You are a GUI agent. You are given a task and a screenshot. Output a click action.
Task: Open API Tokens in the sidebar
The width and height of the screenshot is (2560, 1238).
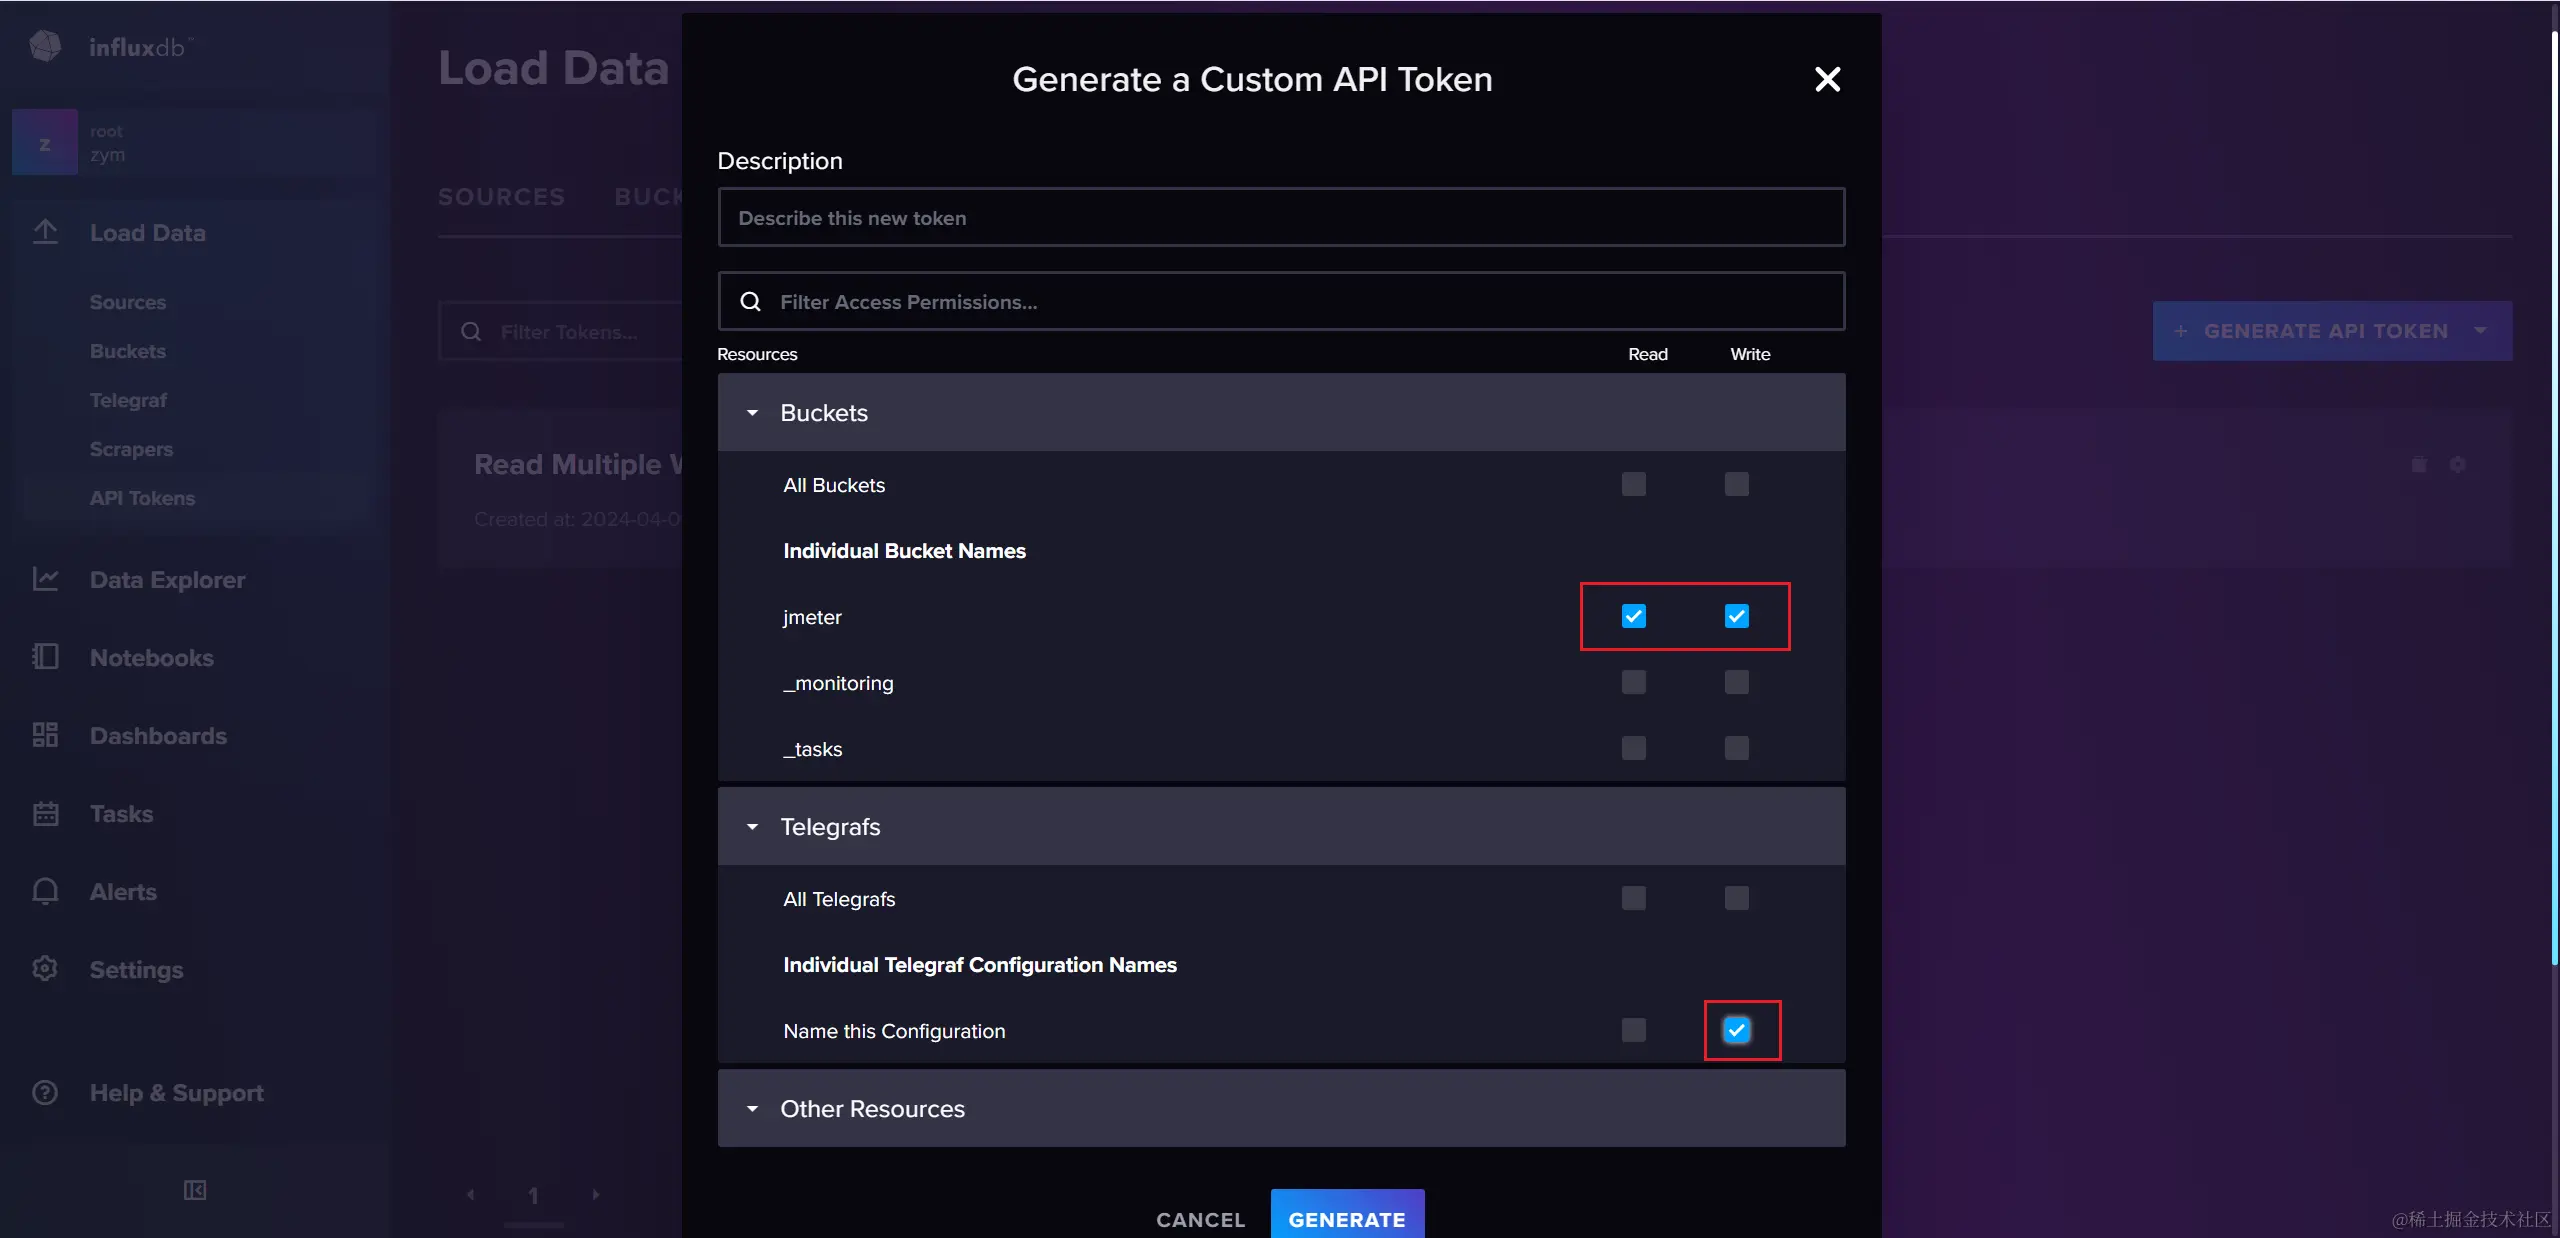click(x=142, y=498)
